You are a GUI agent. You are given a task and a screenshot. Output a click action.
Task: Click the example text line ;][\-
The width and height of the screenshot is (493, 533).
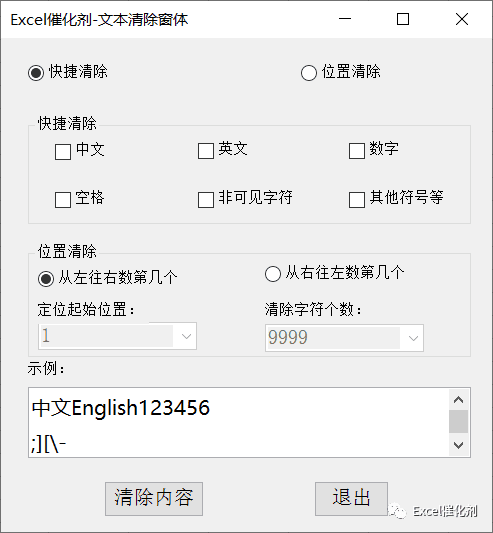click(x=48, y=444)
